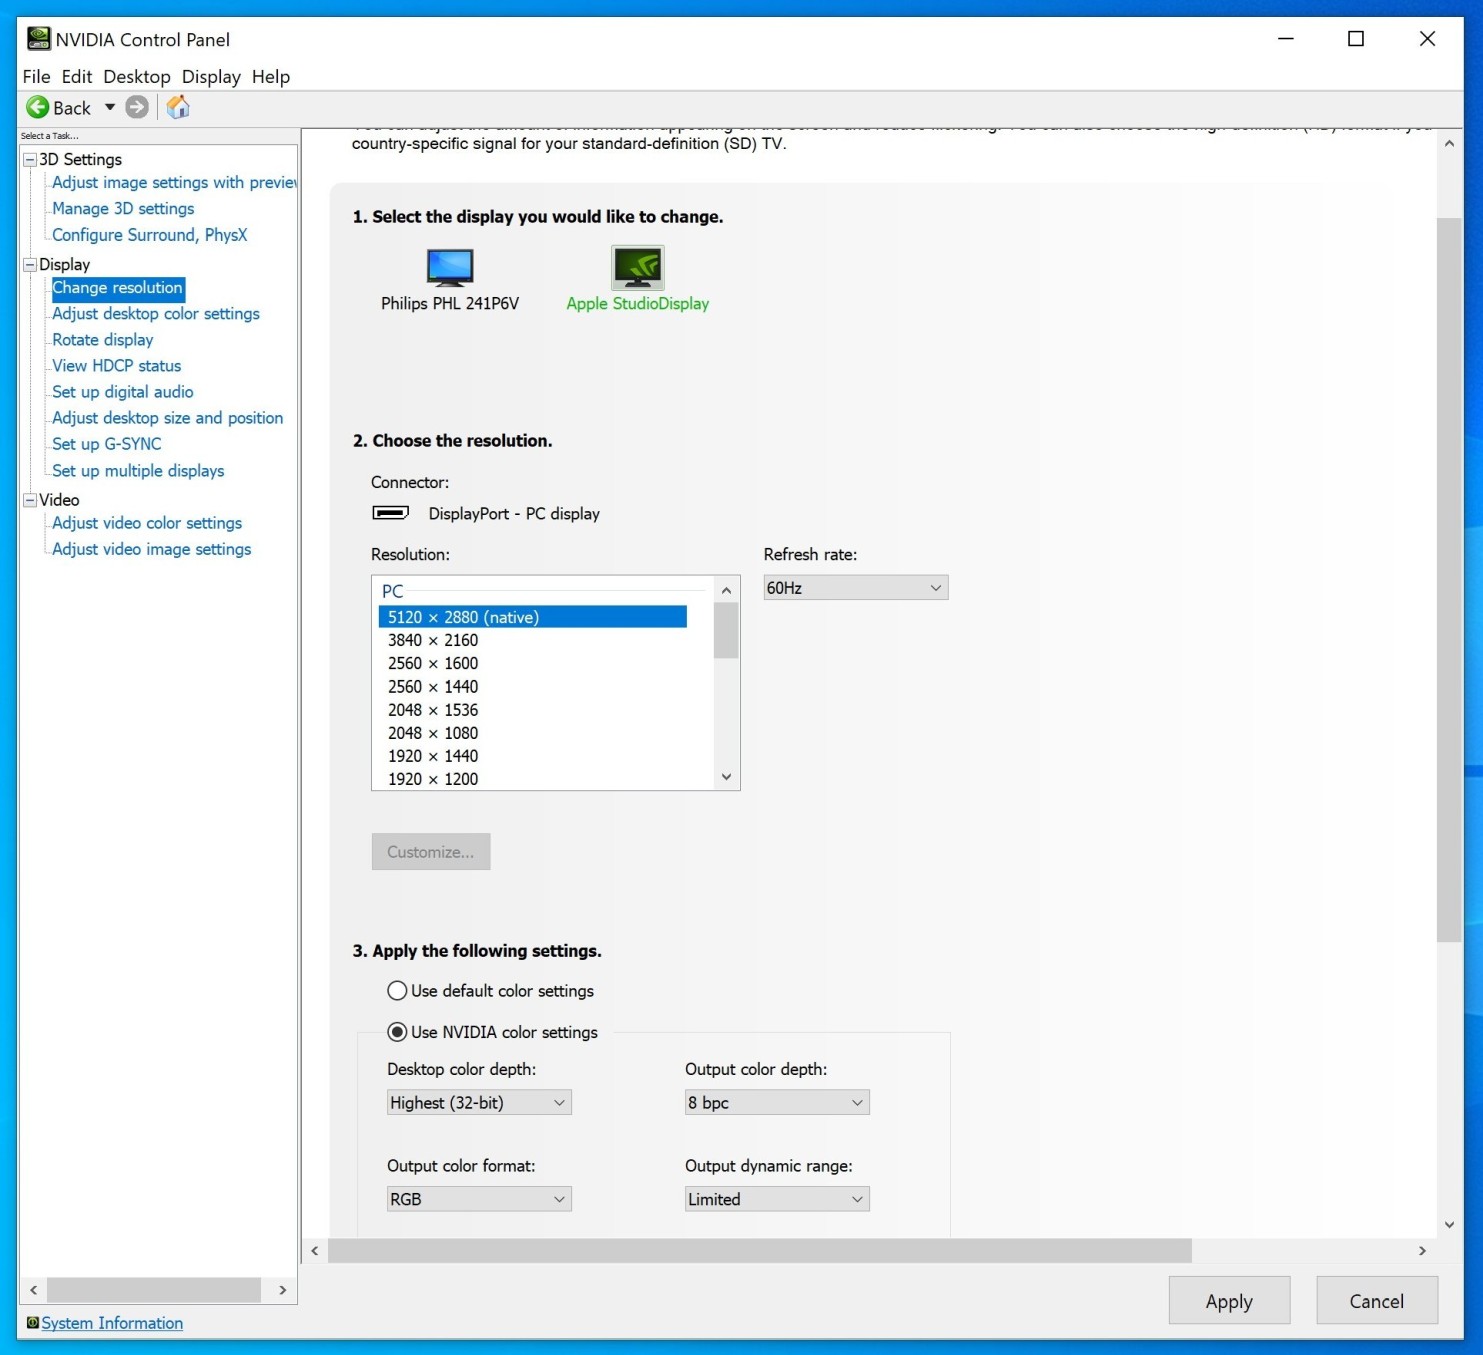Select 5120 × 2880 (native) resolution
This screenshot has height=1355, width=1483.
click(533, 617)
